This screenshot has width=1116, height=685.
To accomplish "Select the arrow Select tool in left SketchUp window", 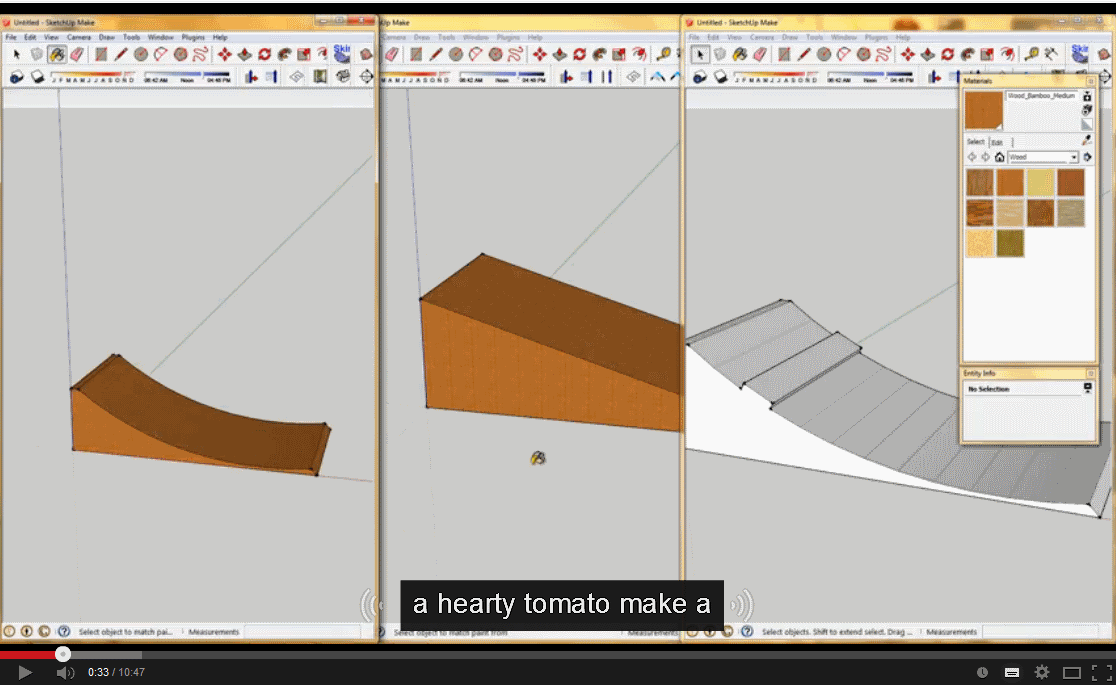I will point(17,54).
